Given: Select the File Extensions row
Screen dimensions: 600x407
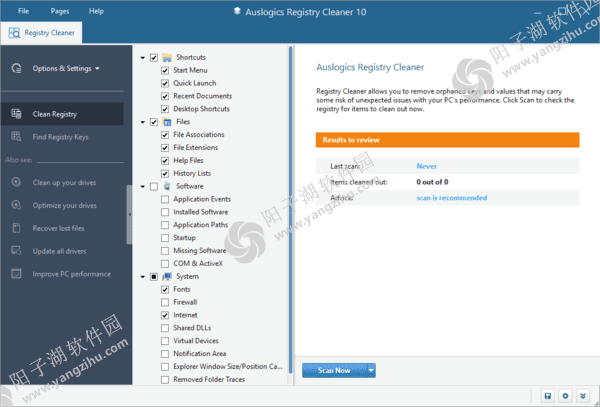Looking at the screenshot, I should point(196,148).
